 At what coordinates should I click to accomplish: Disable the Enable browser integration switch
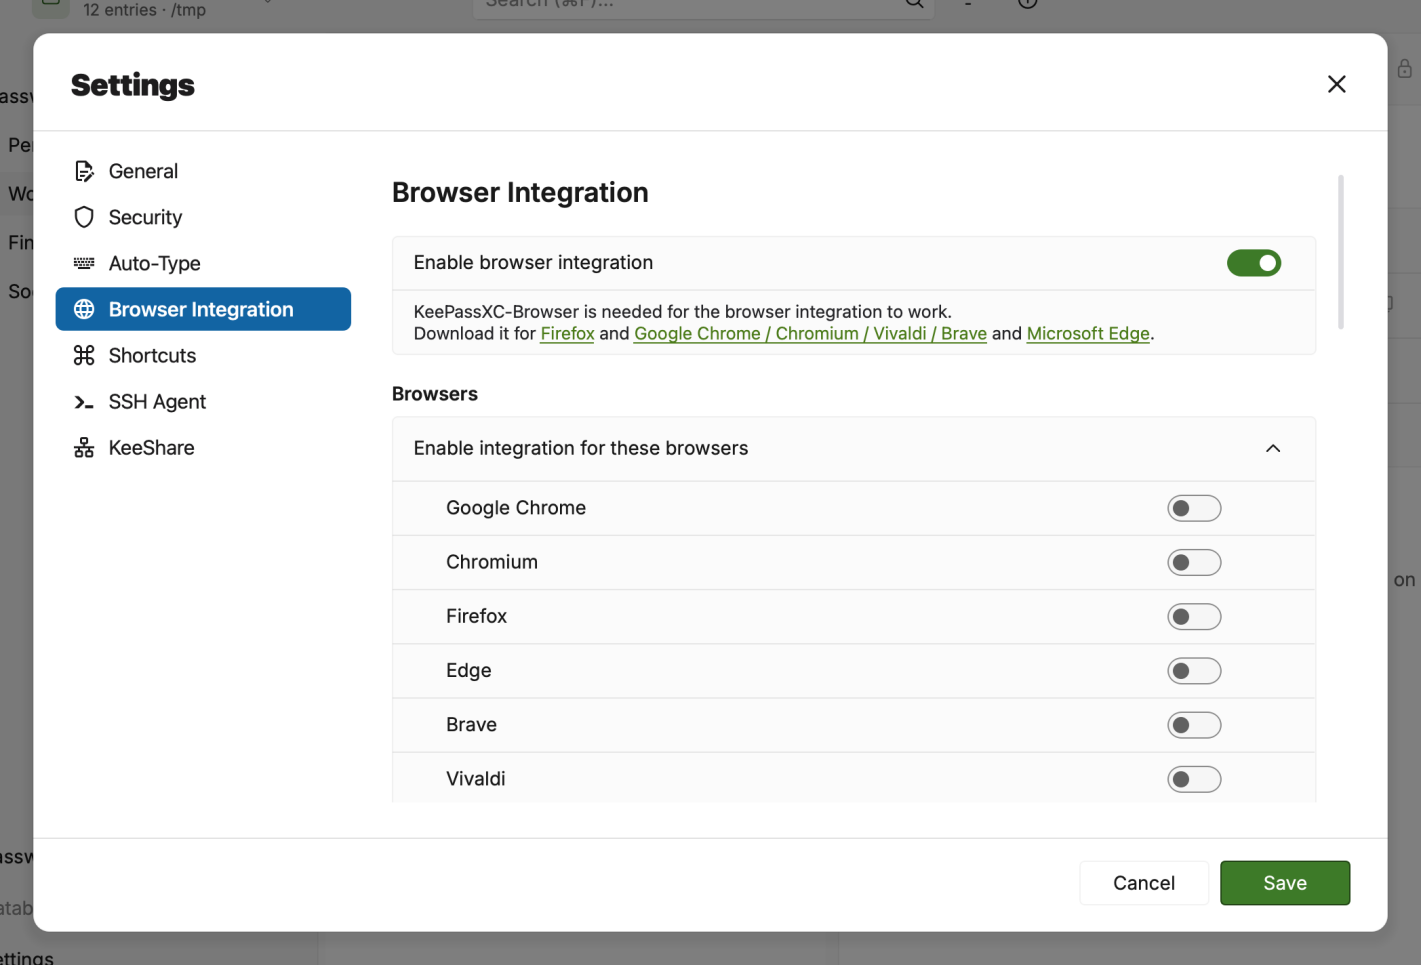(1254, 263)
